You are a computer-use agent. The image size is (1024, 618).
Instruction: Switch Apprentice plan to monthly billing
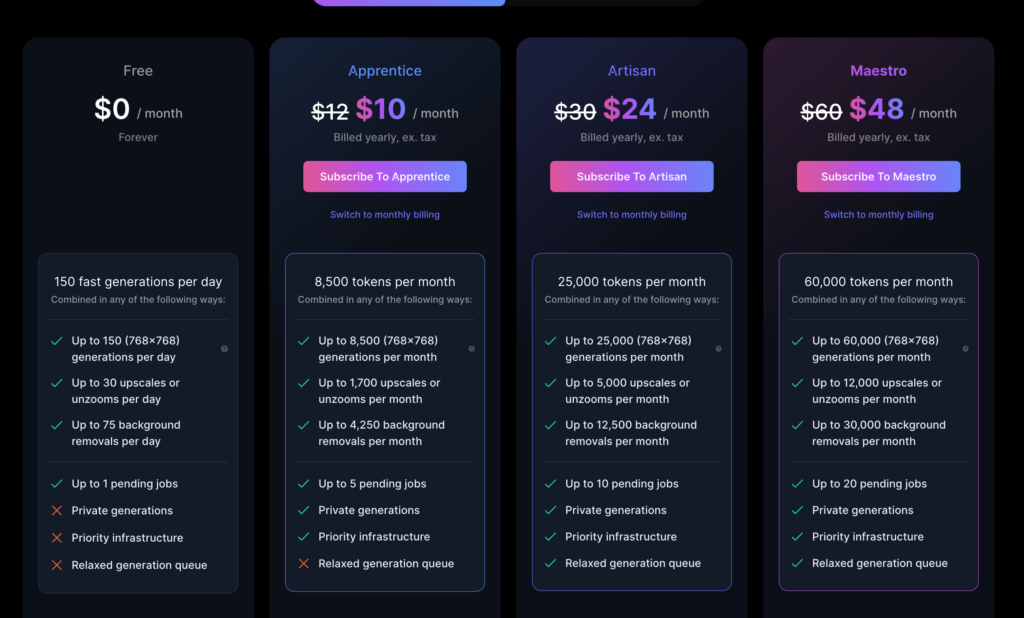tap(385, 214)
